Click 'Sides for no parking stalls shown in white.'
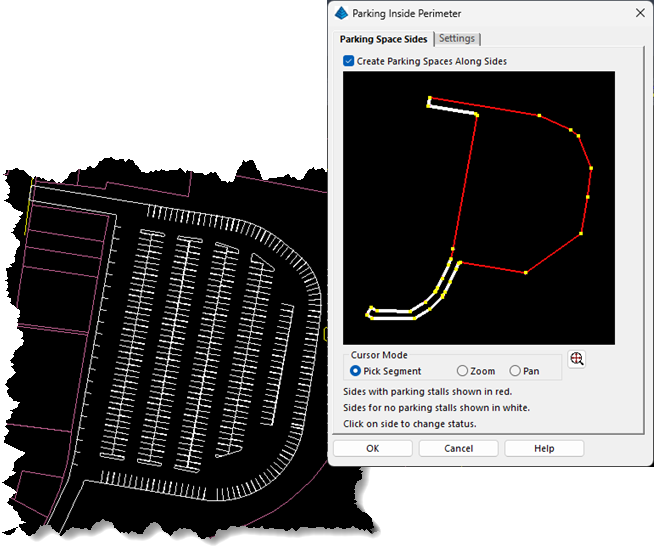Viewport: 654px width, 547px height. click(x=436, y=408)
